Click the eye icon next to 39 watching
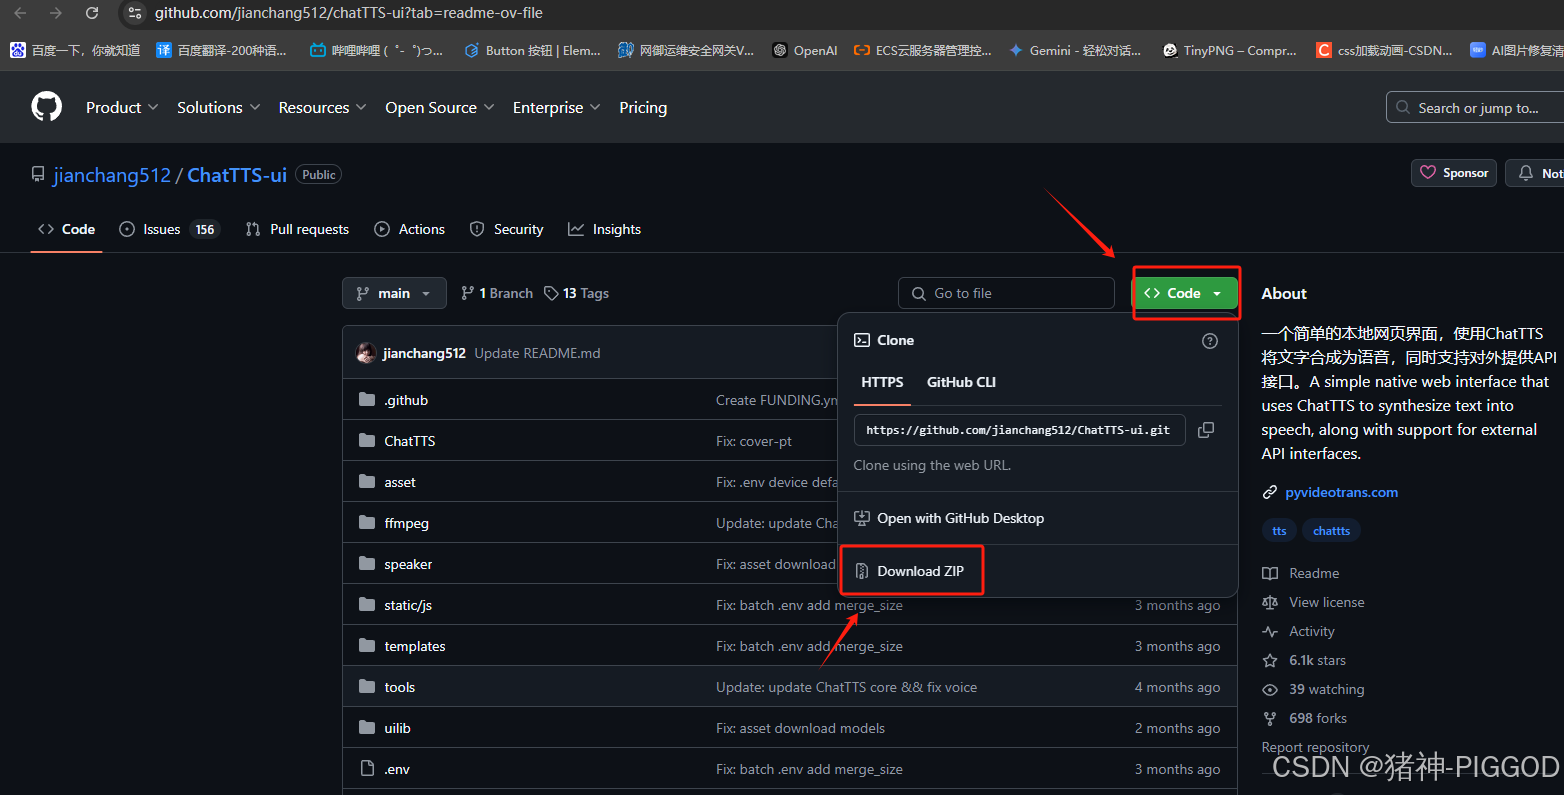 click(1270, 690)
